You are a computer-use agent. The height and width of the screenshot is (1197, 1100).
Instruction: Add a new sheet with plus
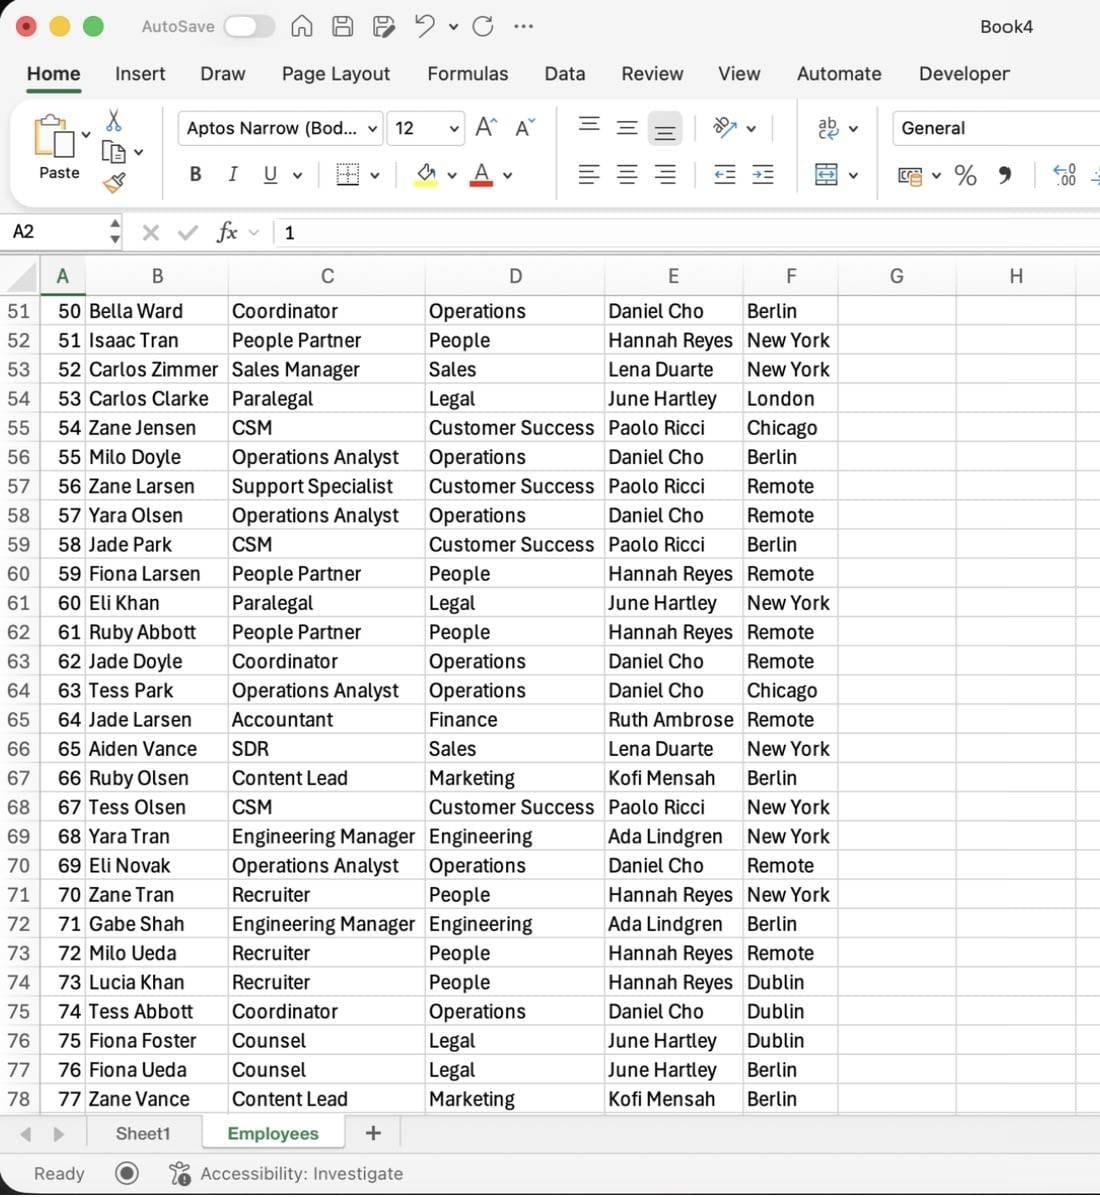[373, 1134]
